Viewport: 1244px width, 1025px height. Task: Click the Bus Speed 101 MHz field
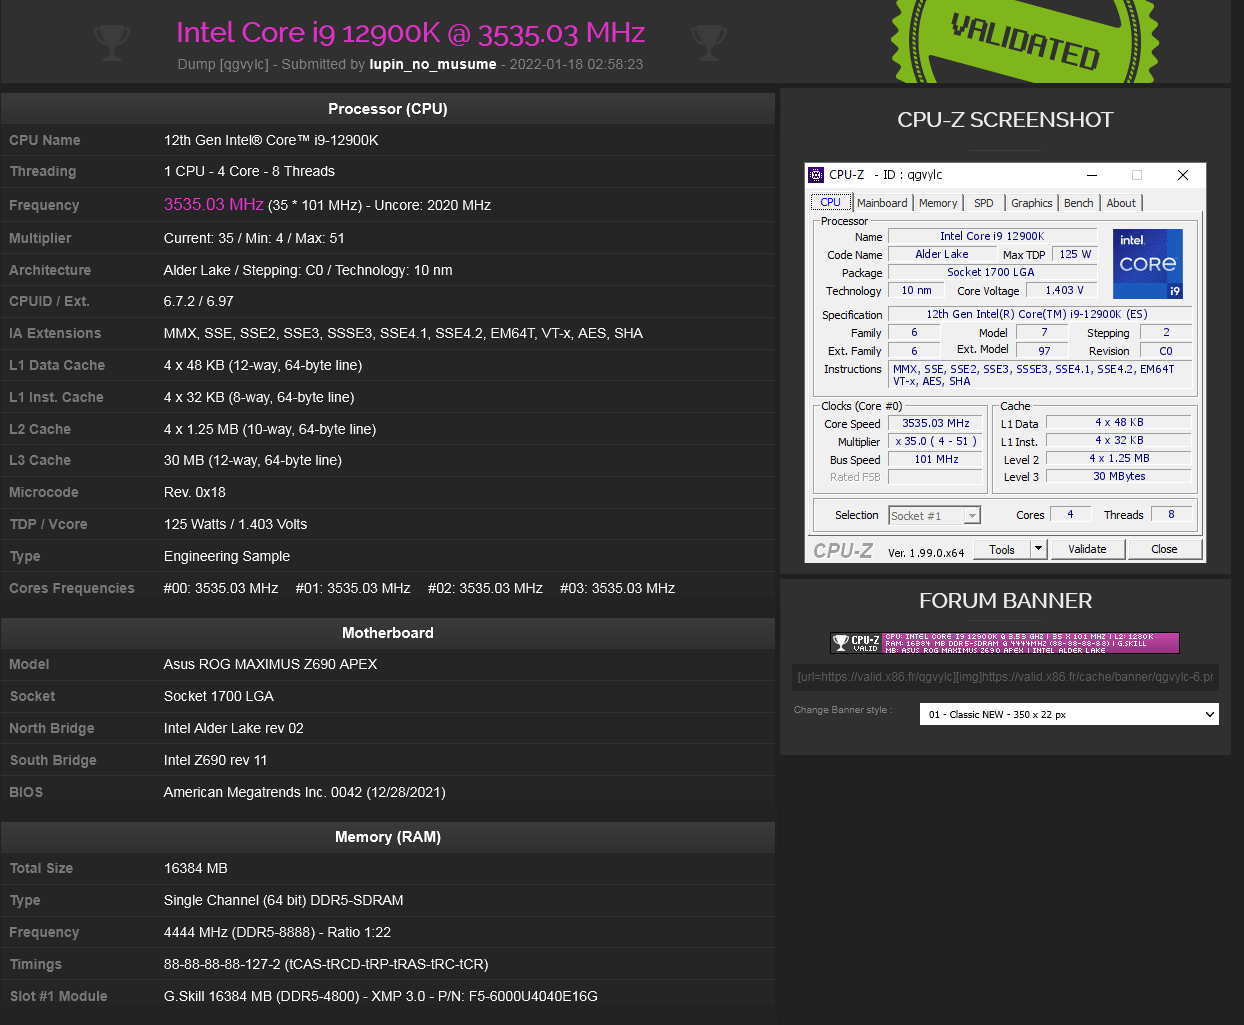936,460
